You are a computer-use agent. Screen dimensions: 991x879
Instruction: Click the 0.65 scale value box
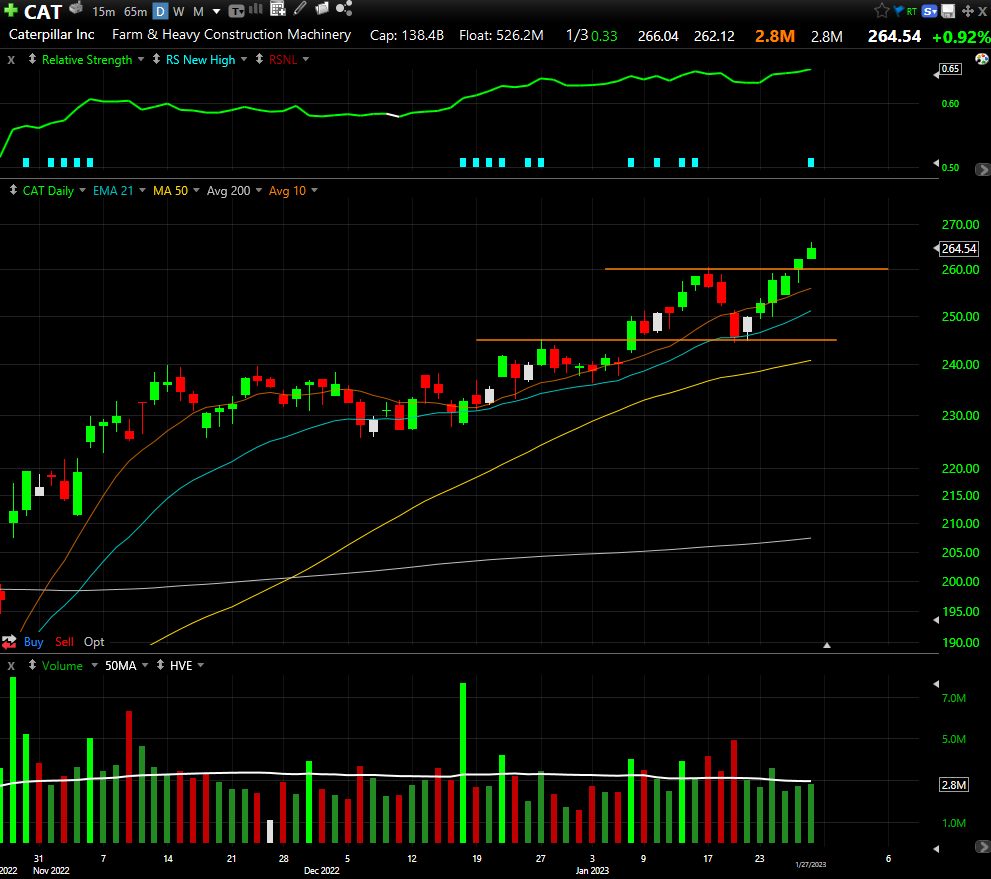pos(951,69)
